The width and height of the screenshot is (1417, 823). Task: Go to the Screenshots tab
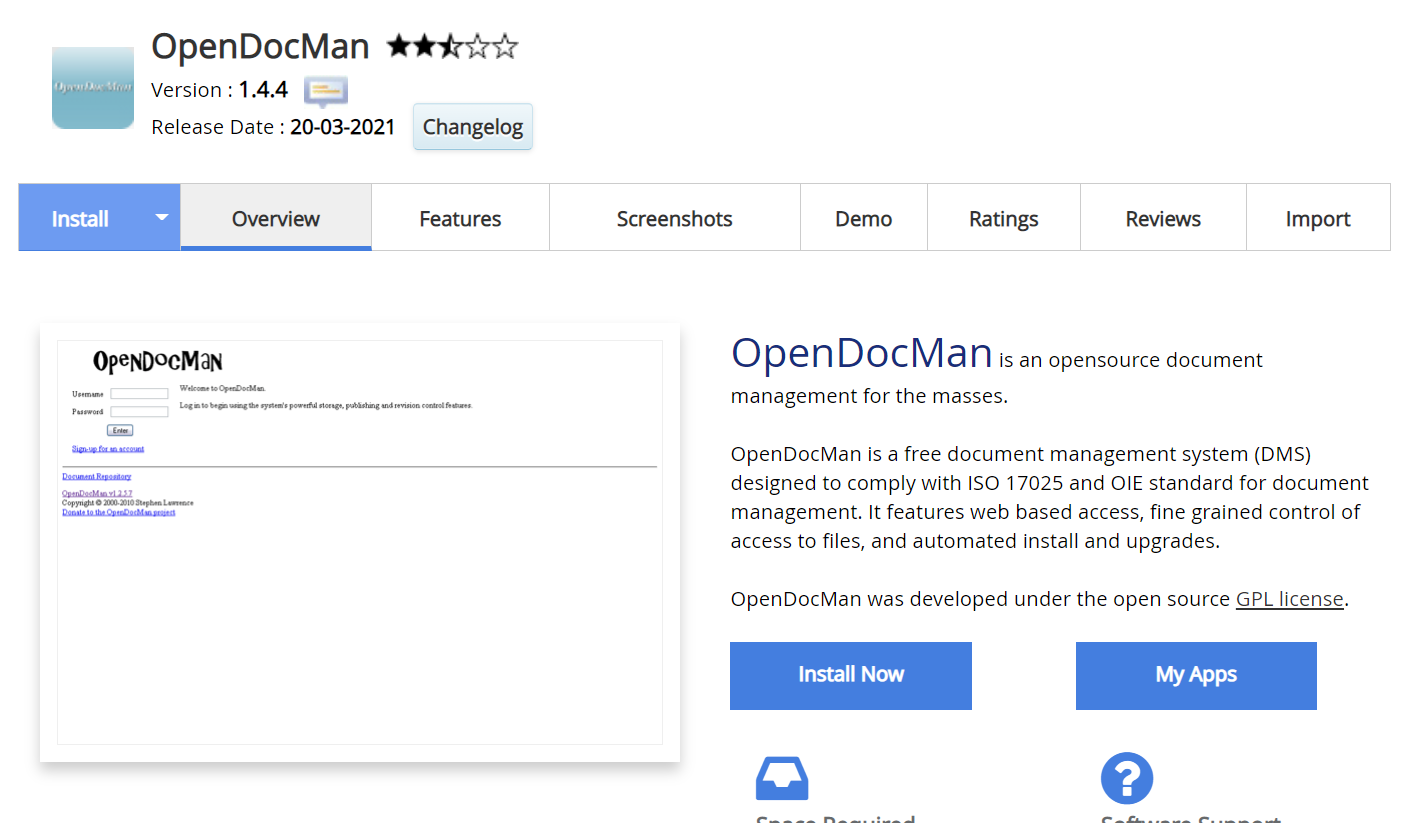674,218
